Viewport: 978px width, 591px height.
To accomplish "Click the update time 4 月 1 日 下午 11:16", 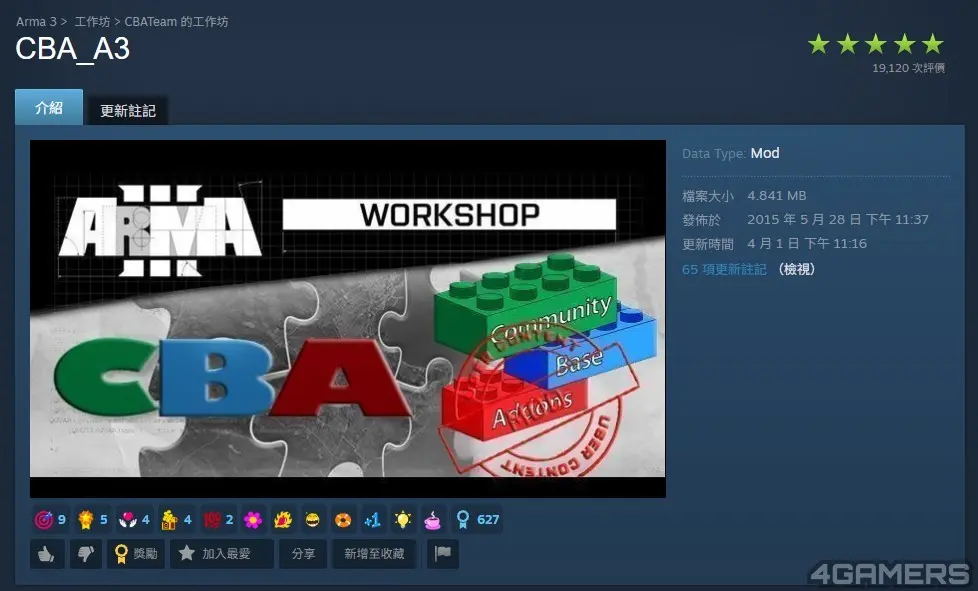I will tap(807, 243).
